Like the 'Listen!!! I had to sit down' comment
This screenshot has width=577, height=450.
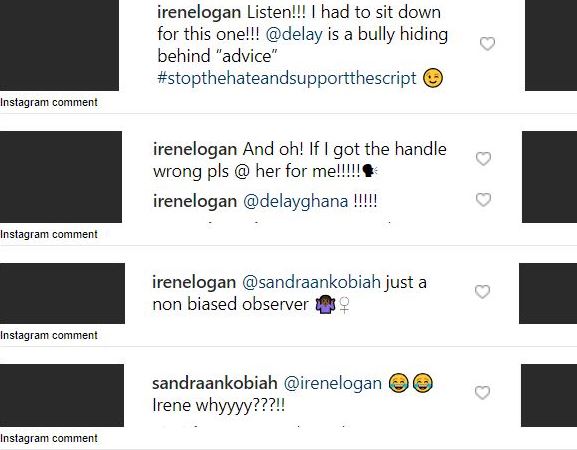click(487, 44)
